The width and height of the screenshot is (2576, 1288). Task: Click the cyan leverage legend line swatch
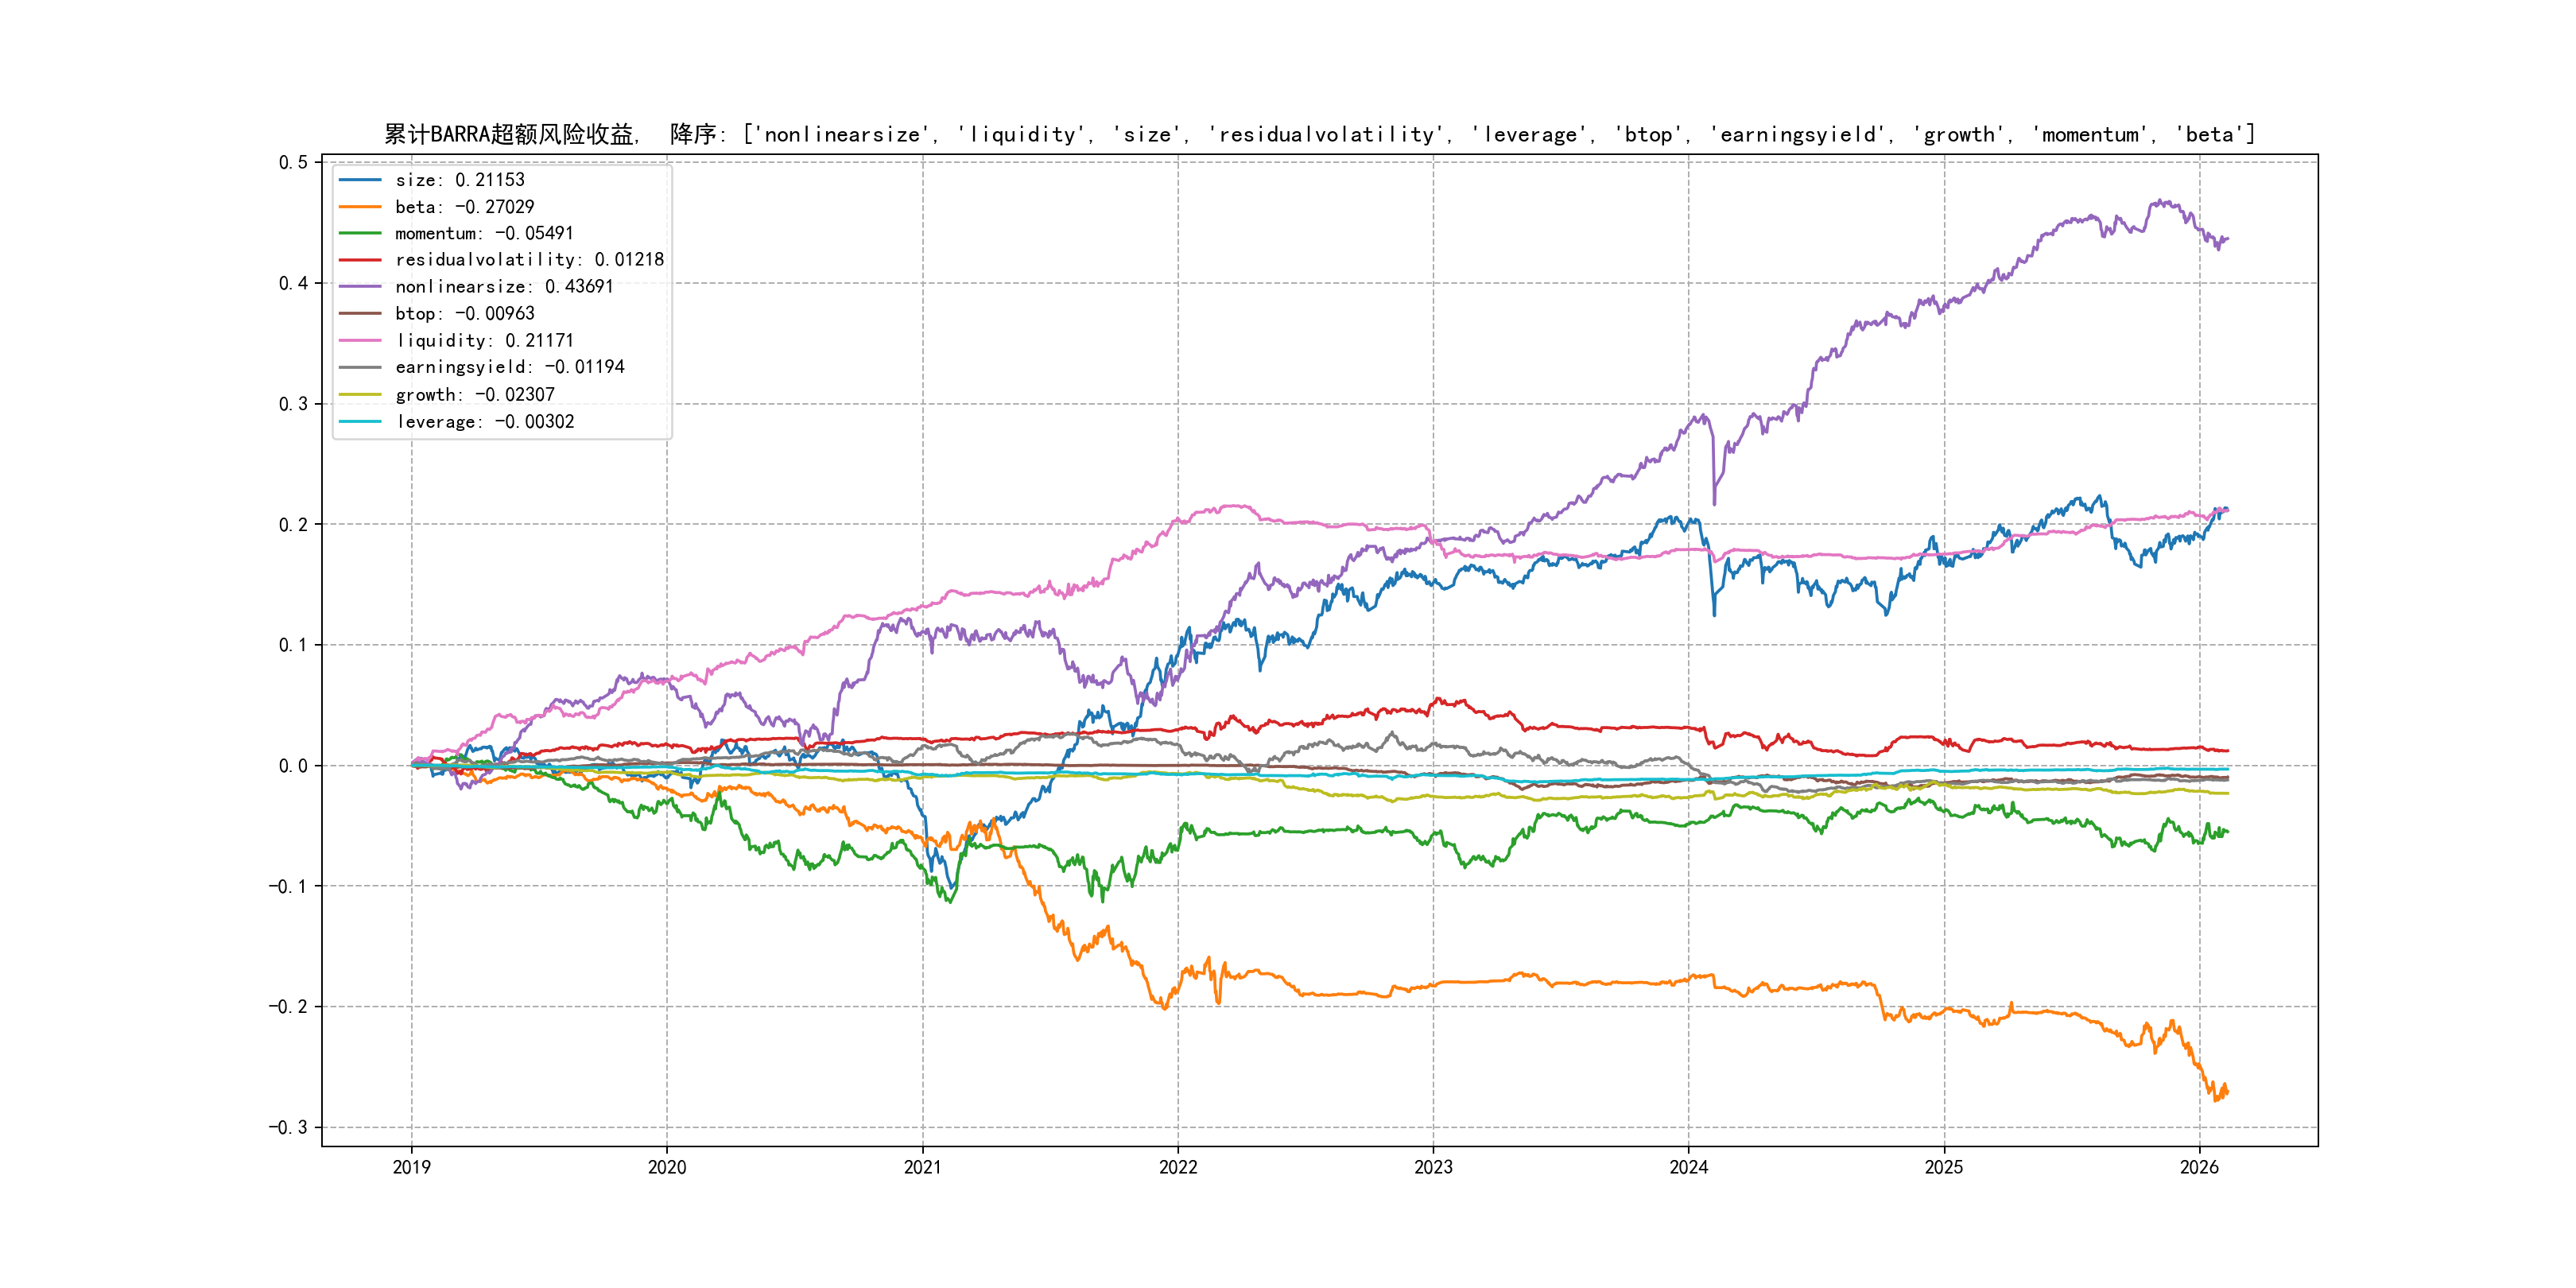pos(360,422)
